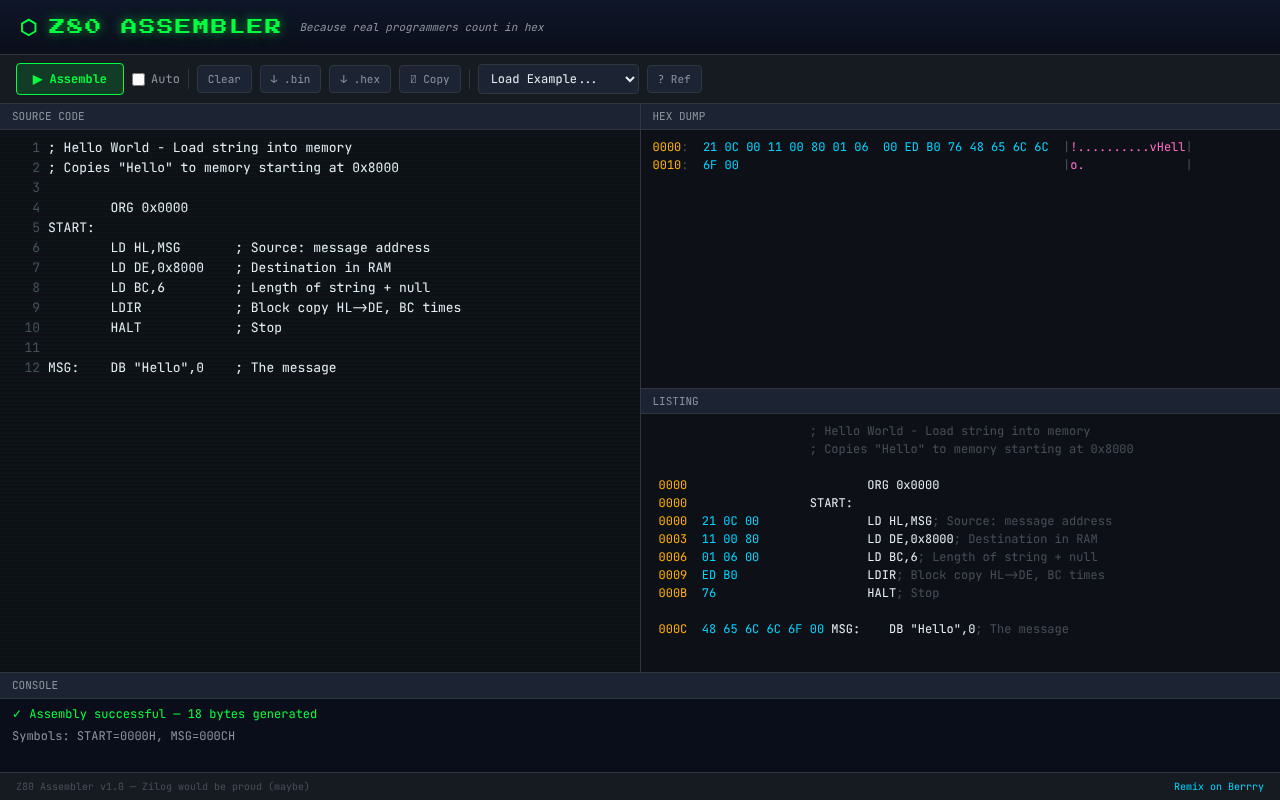
Task: Click listing bytes 01 06 00
Action: click(730, 558)
